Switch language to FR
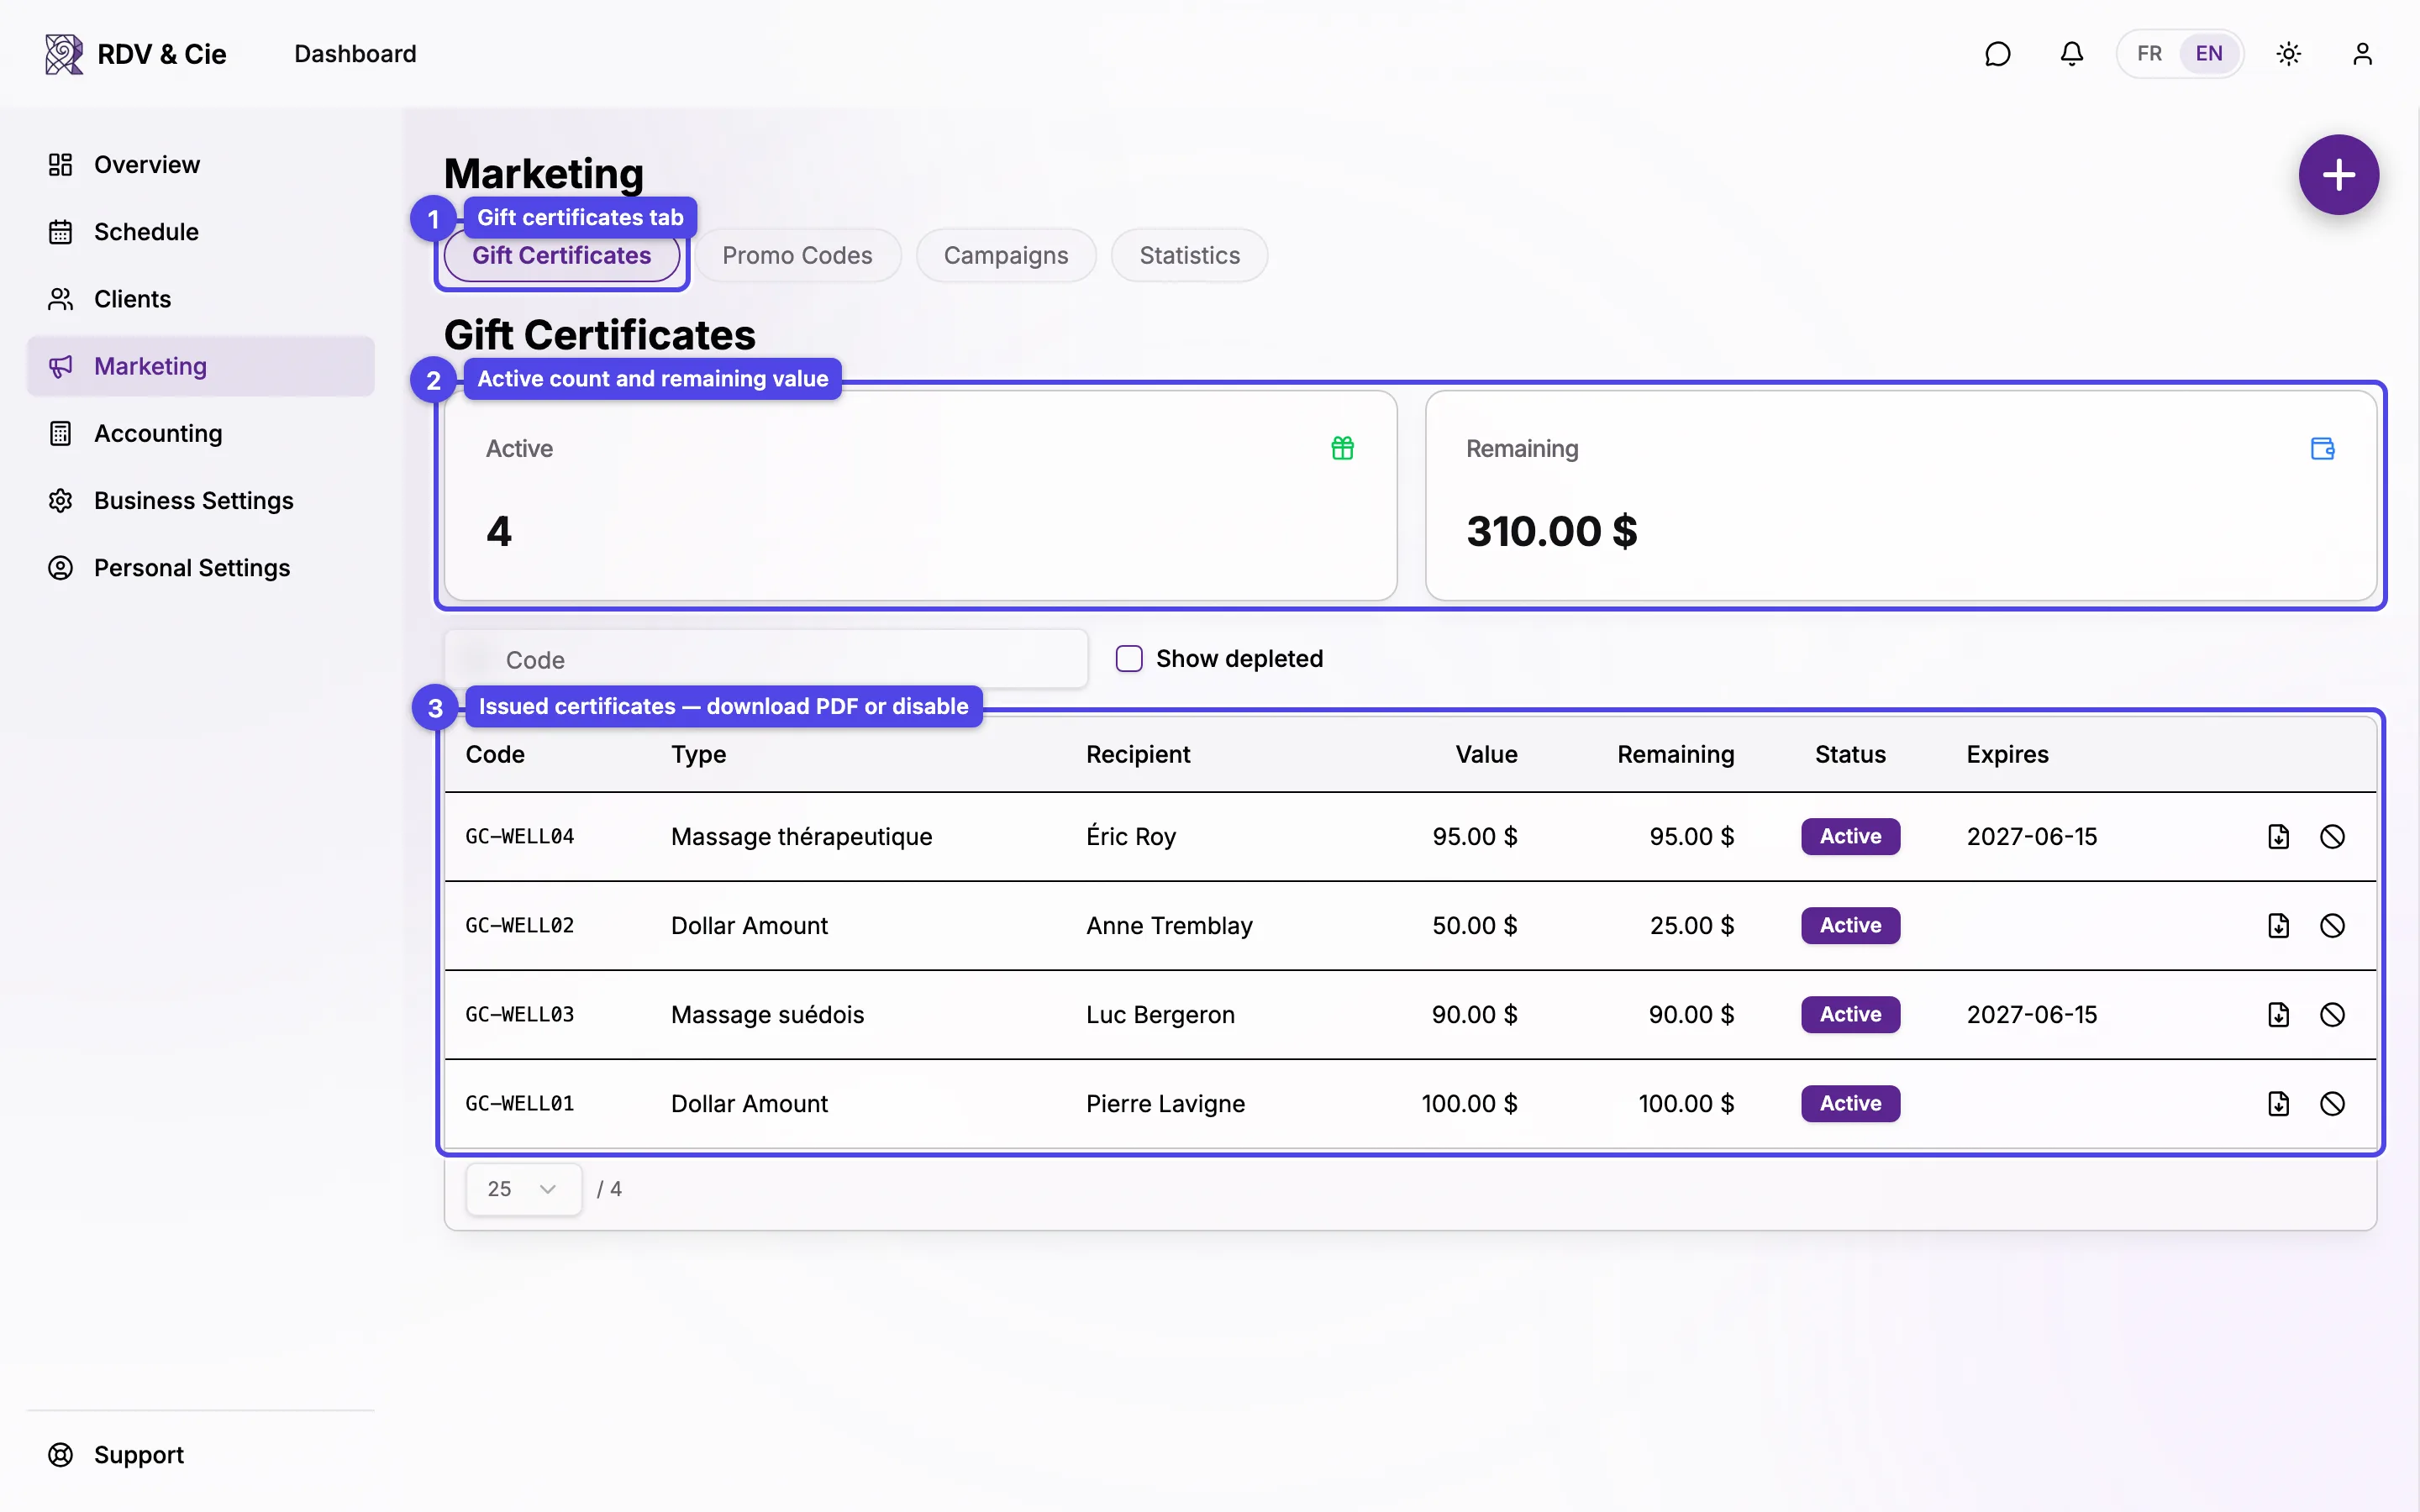The height and width of the screenshot is (1512, 2420). [x=2149, y=54]
